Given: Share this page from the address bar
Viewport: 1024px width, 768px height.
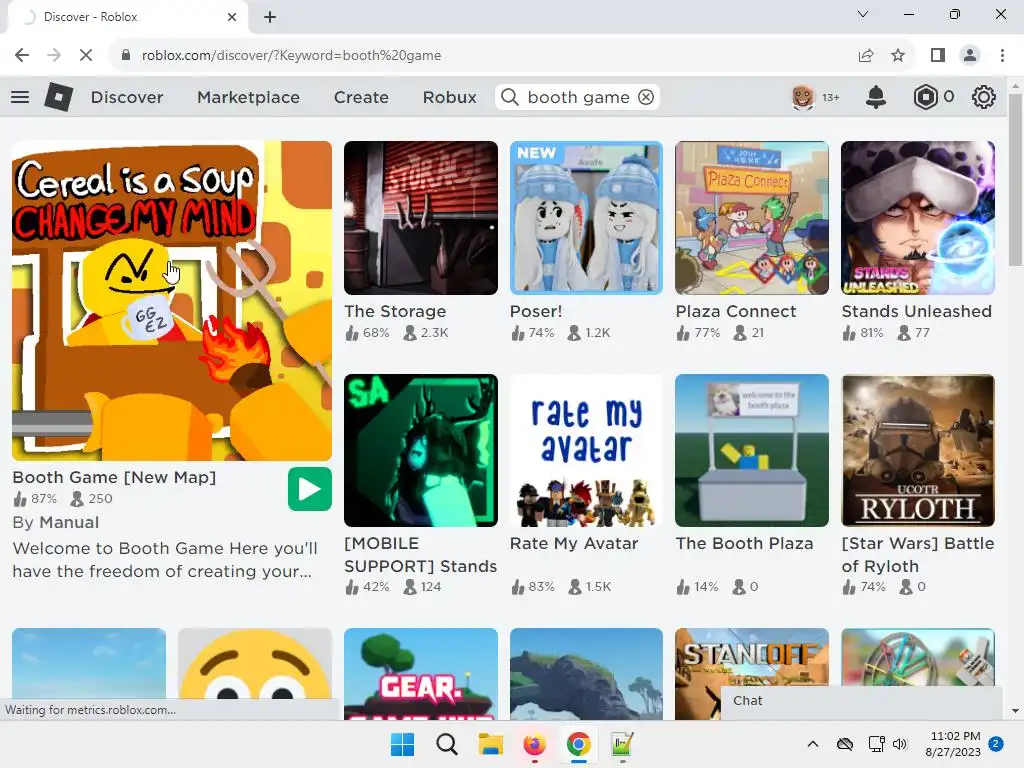Looking at the screenshot, I should click(x=866, y=56).
